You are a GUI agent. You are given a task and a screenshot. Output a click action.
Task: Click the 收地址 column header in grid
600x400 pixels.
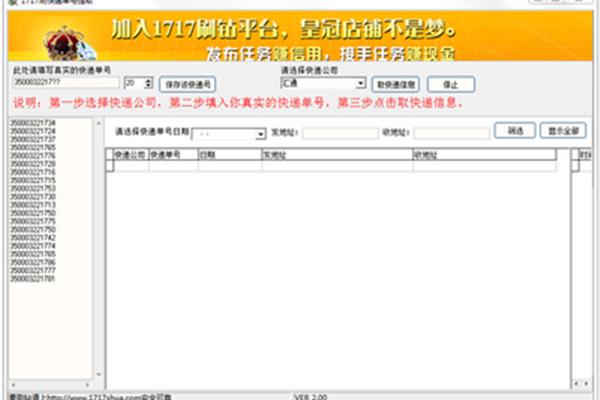click(x=484, y=155)
